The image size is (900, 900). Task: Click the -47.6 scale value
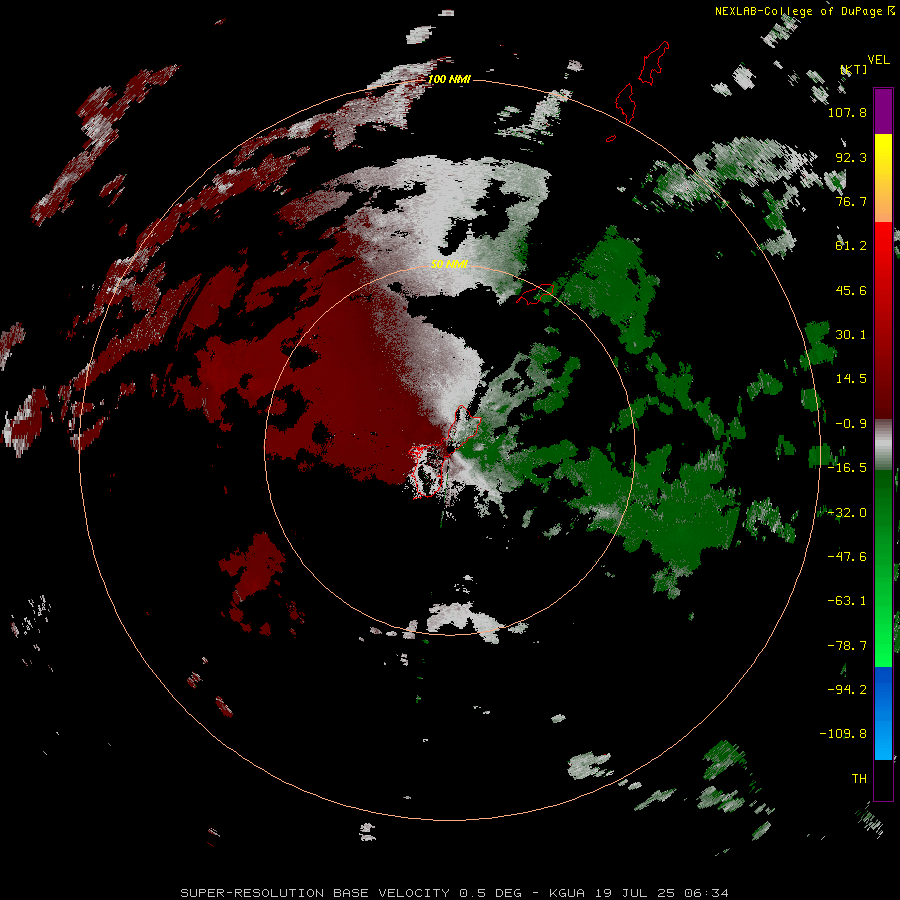pos(847,557)
